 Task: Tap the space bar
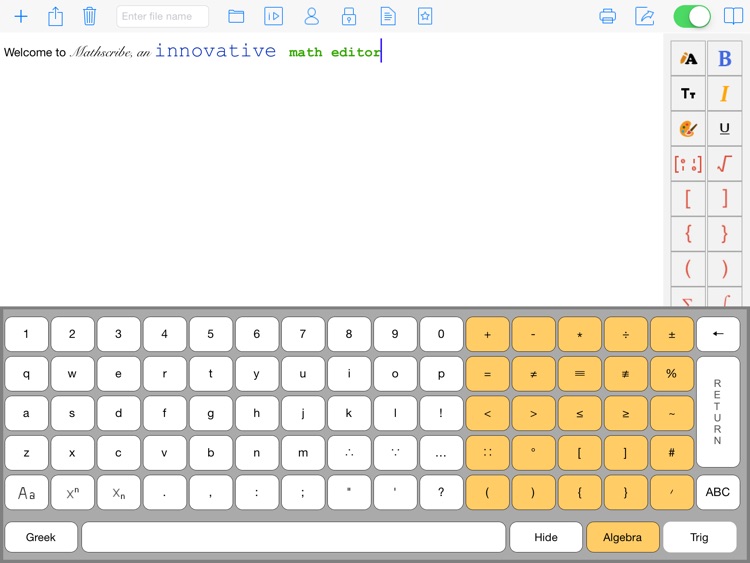tap(294, 537)
